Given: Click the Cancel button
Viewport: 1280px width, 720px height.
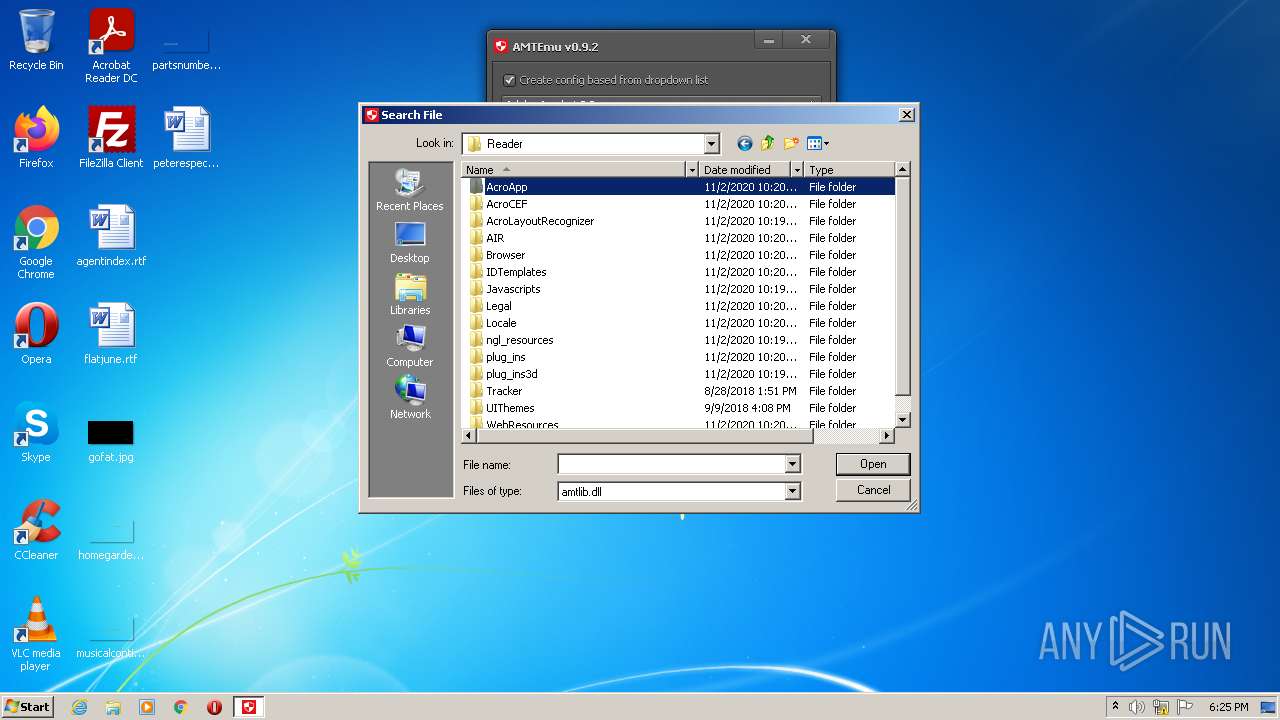Looking at the screenshot, I should pyautogui.click(x=873, y=490).
